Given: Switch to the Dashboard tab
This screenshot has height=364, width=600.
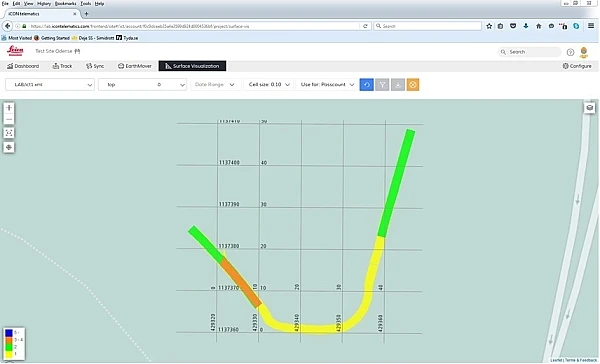Looking at the screenshot, I should (23, 66).
